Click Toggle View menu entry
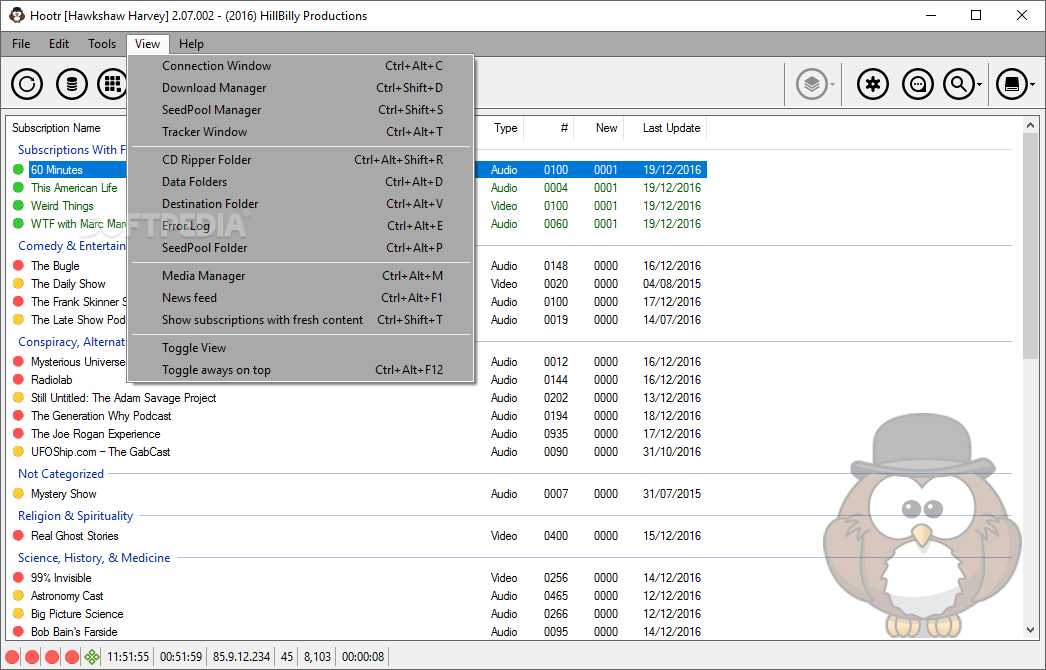 301,348
